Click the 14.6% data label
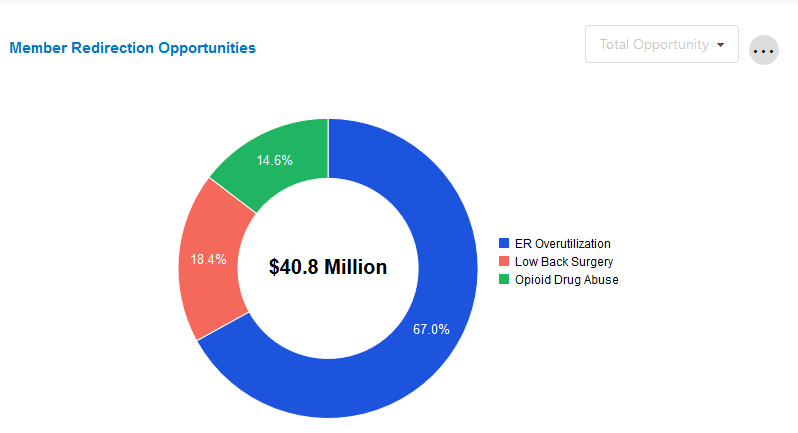Screen dimensions: 798x433 coord(273,160)
